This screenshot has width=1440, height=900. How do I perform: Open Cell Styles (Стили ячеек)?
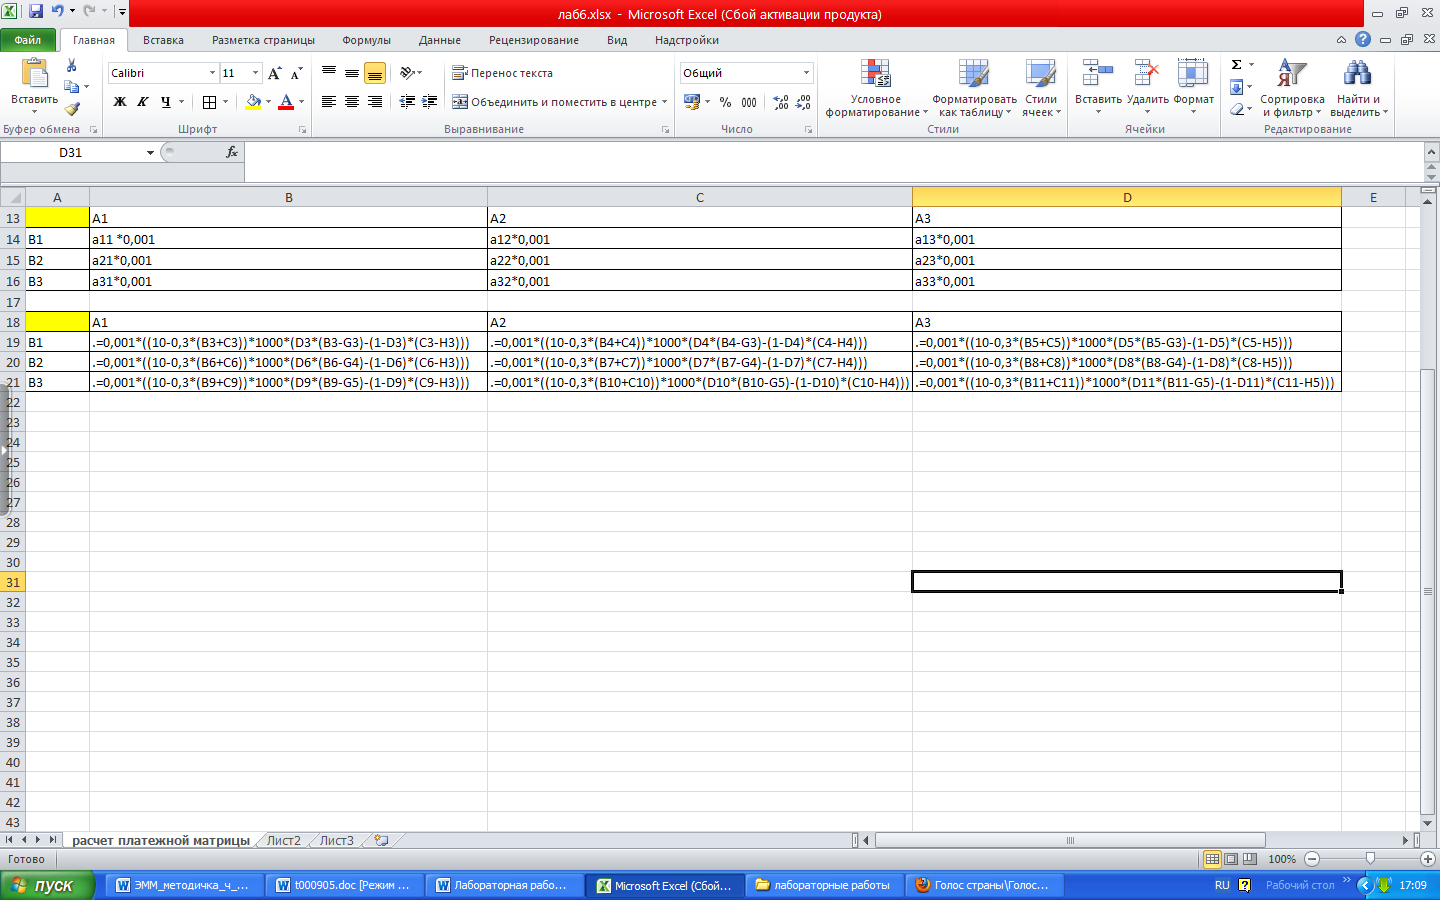tap(1041, 88)
